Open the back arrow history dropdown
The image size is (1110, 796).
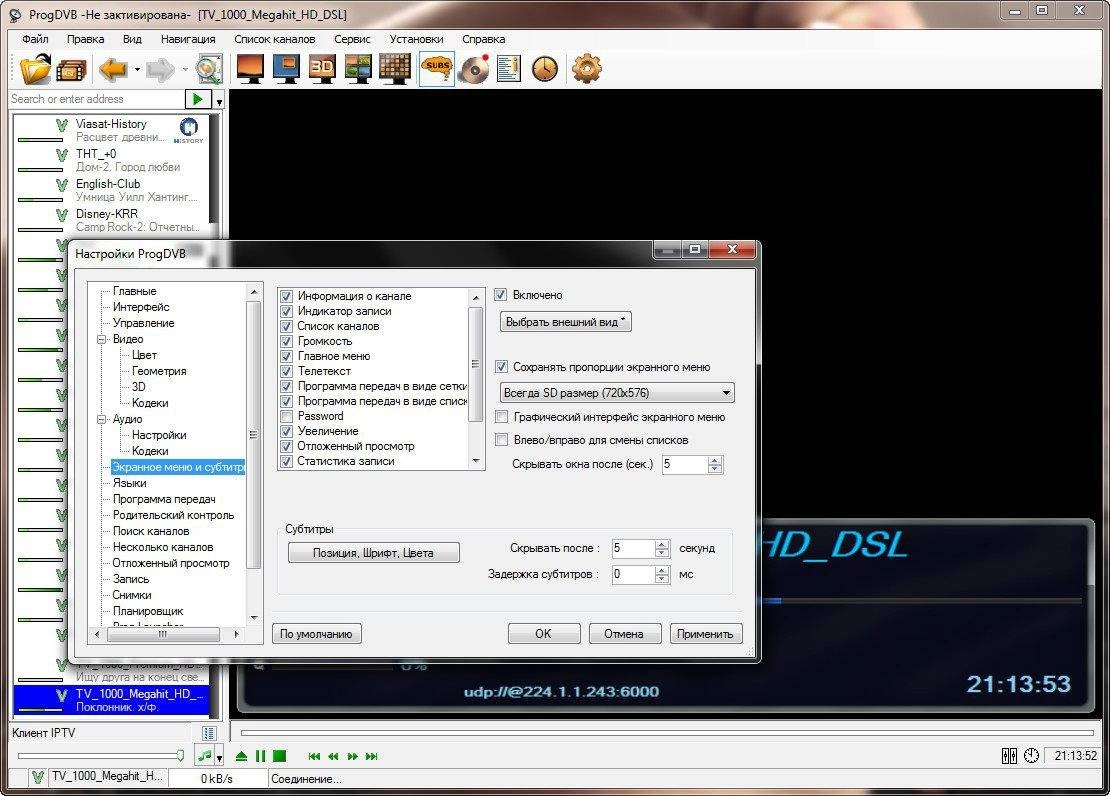tap(137, 69)
